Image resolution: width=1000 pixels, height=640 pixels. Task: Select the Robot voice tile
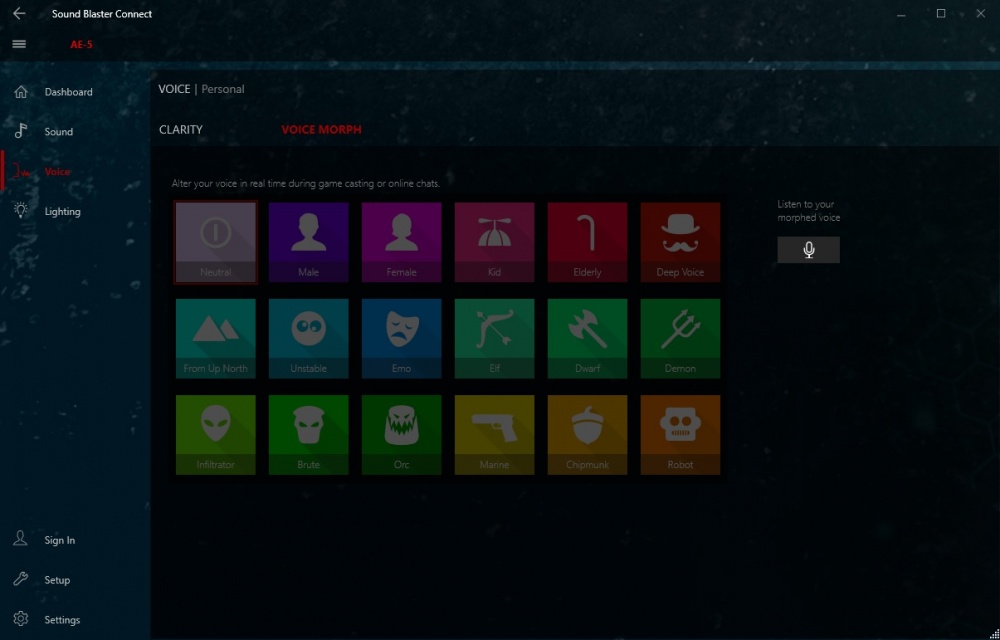coord(680,435)
